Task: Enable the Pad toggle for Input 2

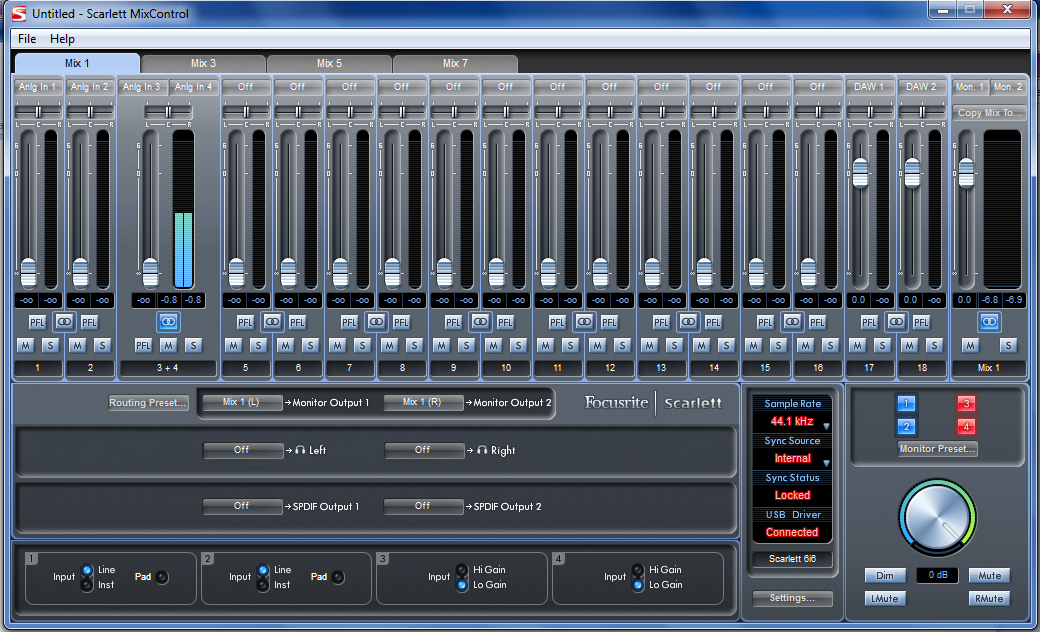Action: (x=339, y=577)
